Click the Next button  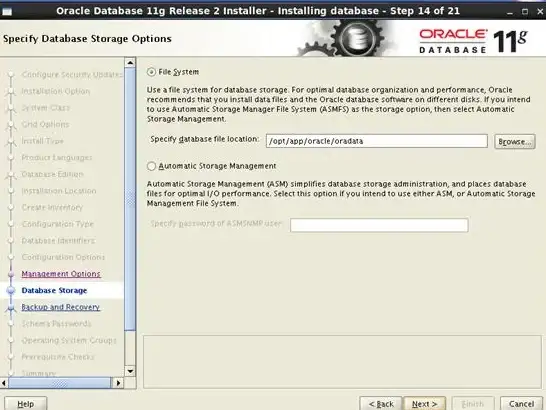[424, 404]
